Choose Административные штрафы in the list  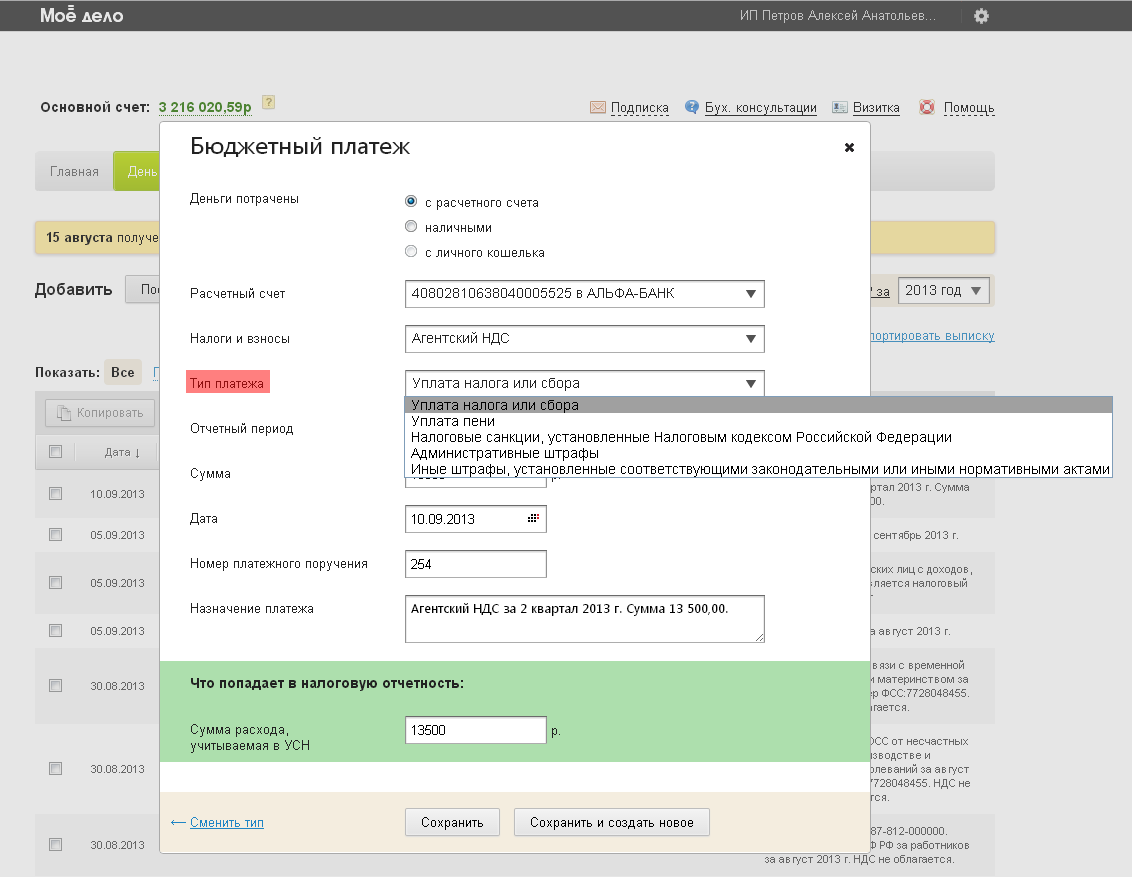click(x=505, y=453)
